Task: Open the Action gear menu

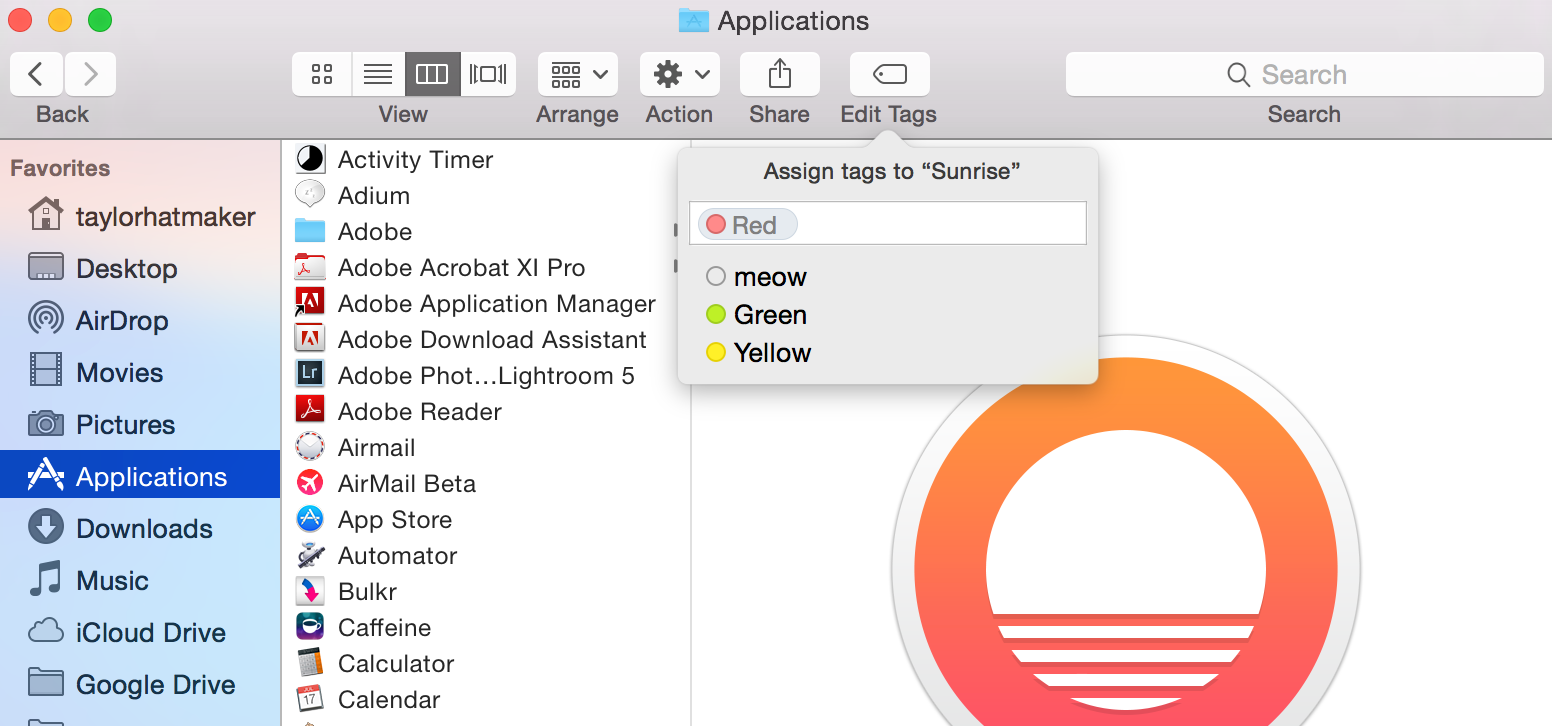Action: 680,74
